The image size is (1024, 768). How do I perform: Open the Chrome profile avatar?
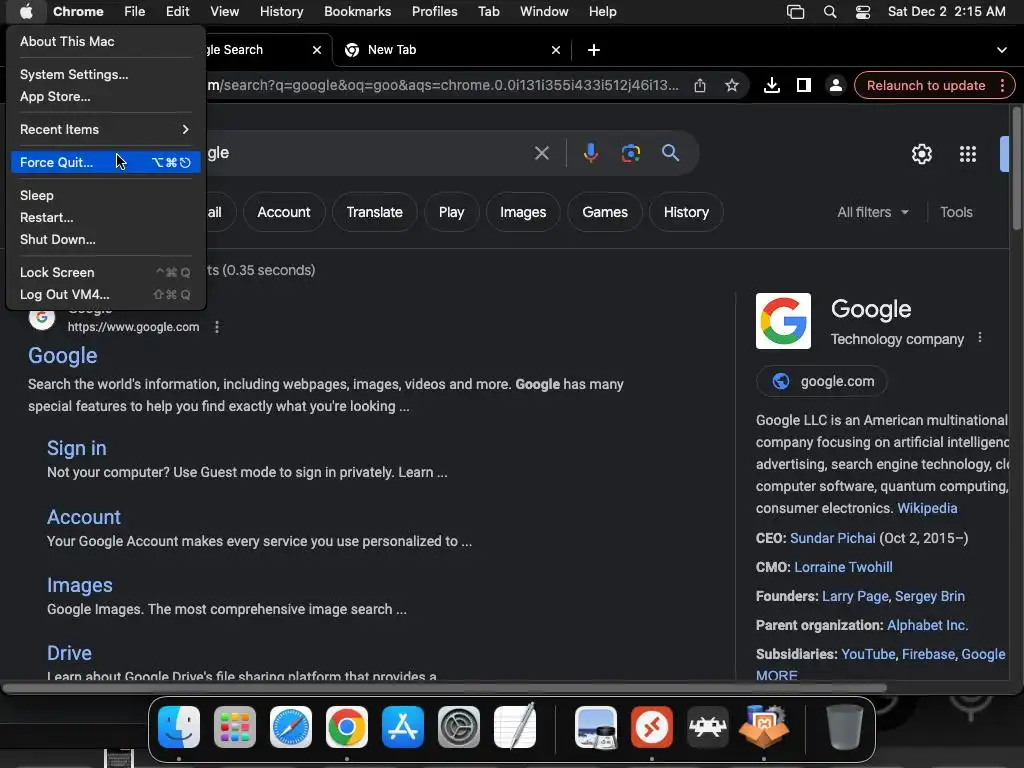point(835,86)
